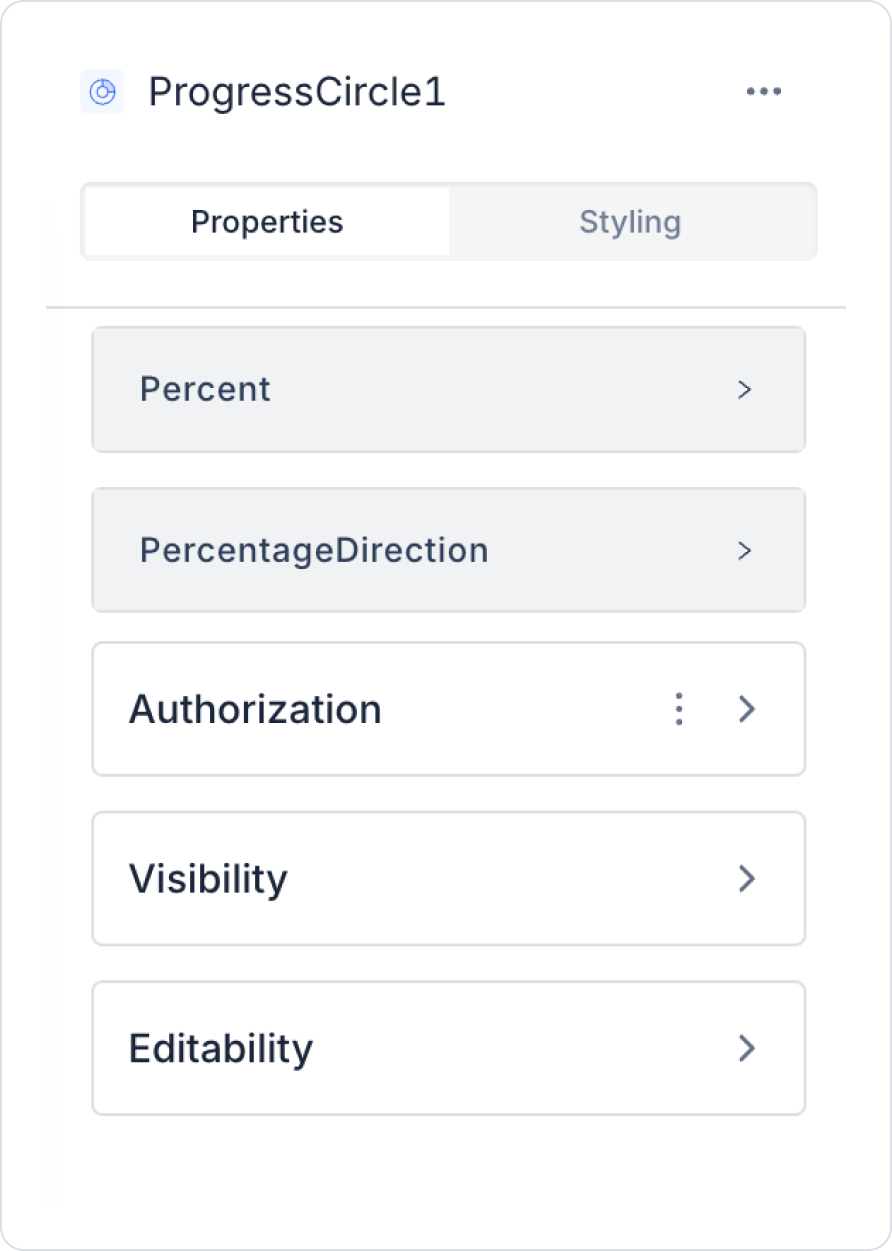Click the Authorization section title
This screenshot has height=1251, width=892.
[255, 709]
